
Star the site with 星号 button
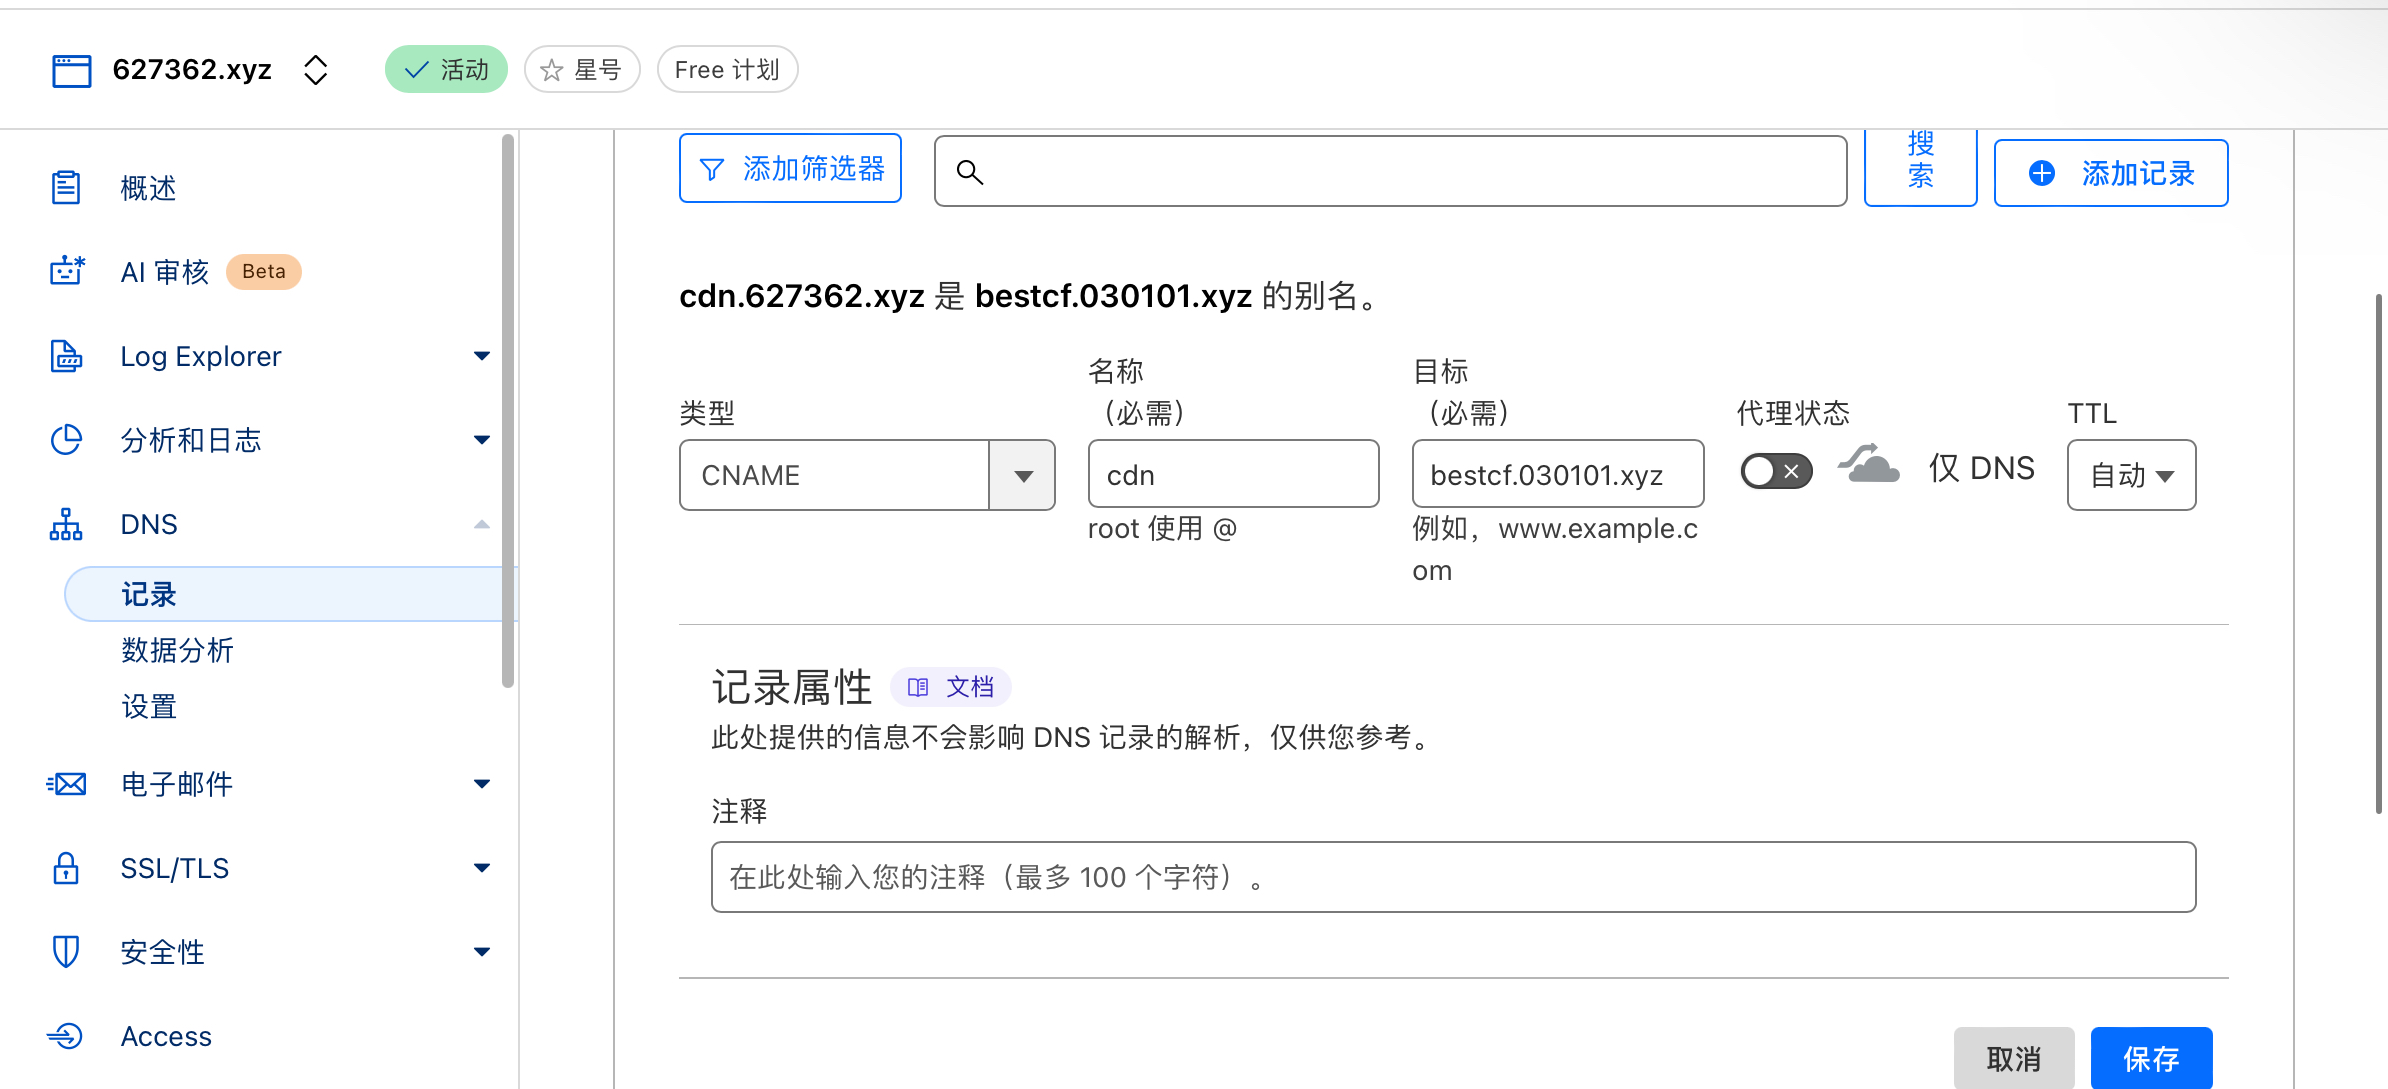pyautogui.click(x=582, y=70)
